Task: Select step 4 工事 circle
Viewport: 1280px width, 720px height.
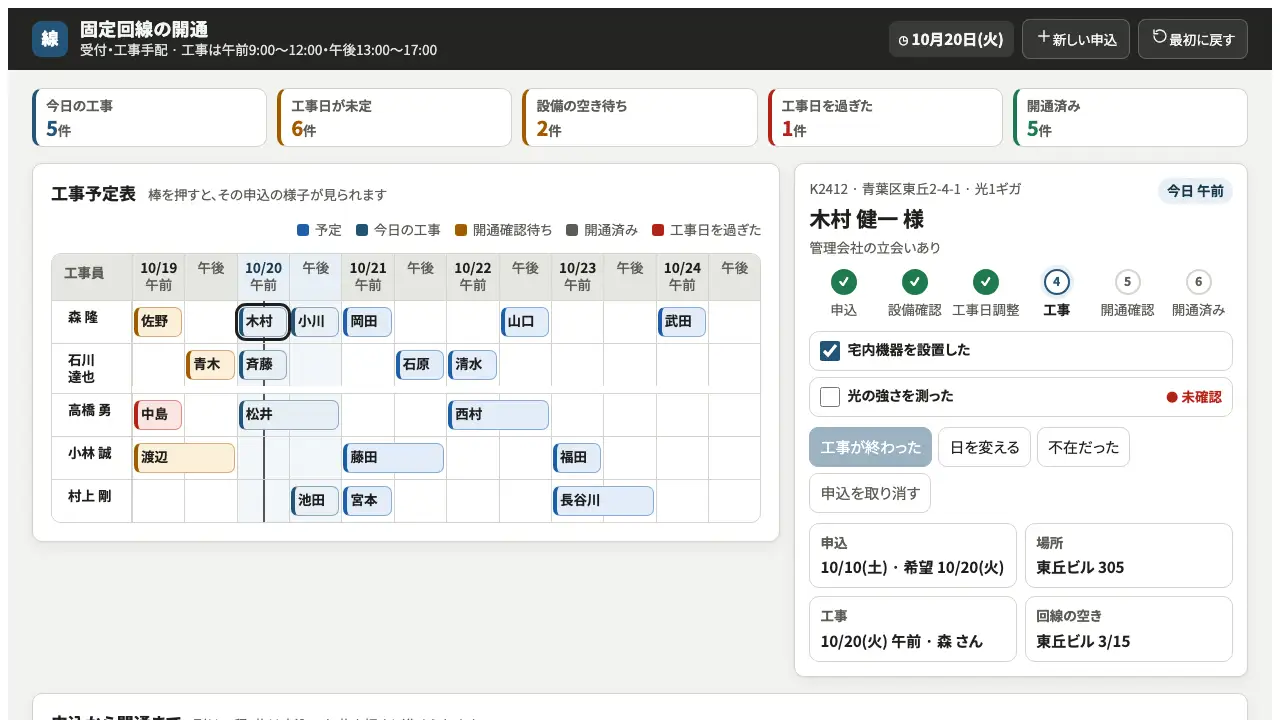Action: coord(1057,282)
